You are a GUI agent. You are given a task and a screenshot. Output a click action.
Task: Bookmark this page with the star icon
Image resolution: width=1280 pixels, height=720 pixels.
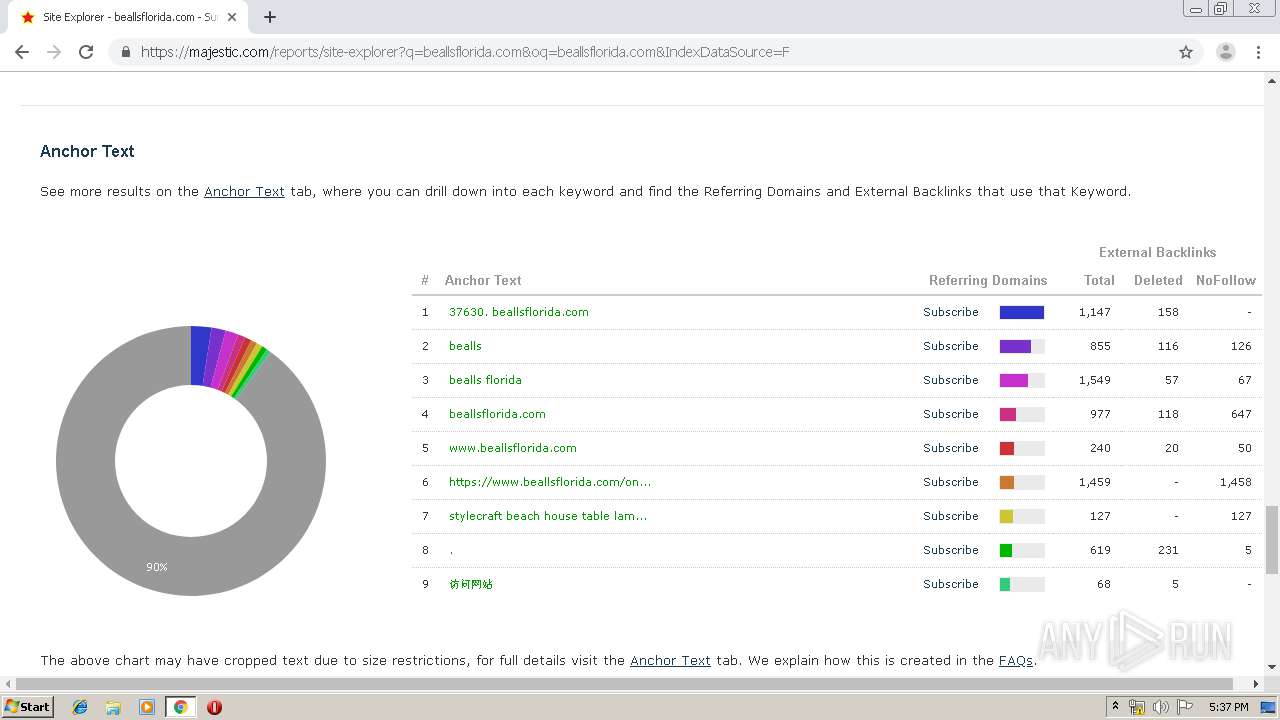1186,52
